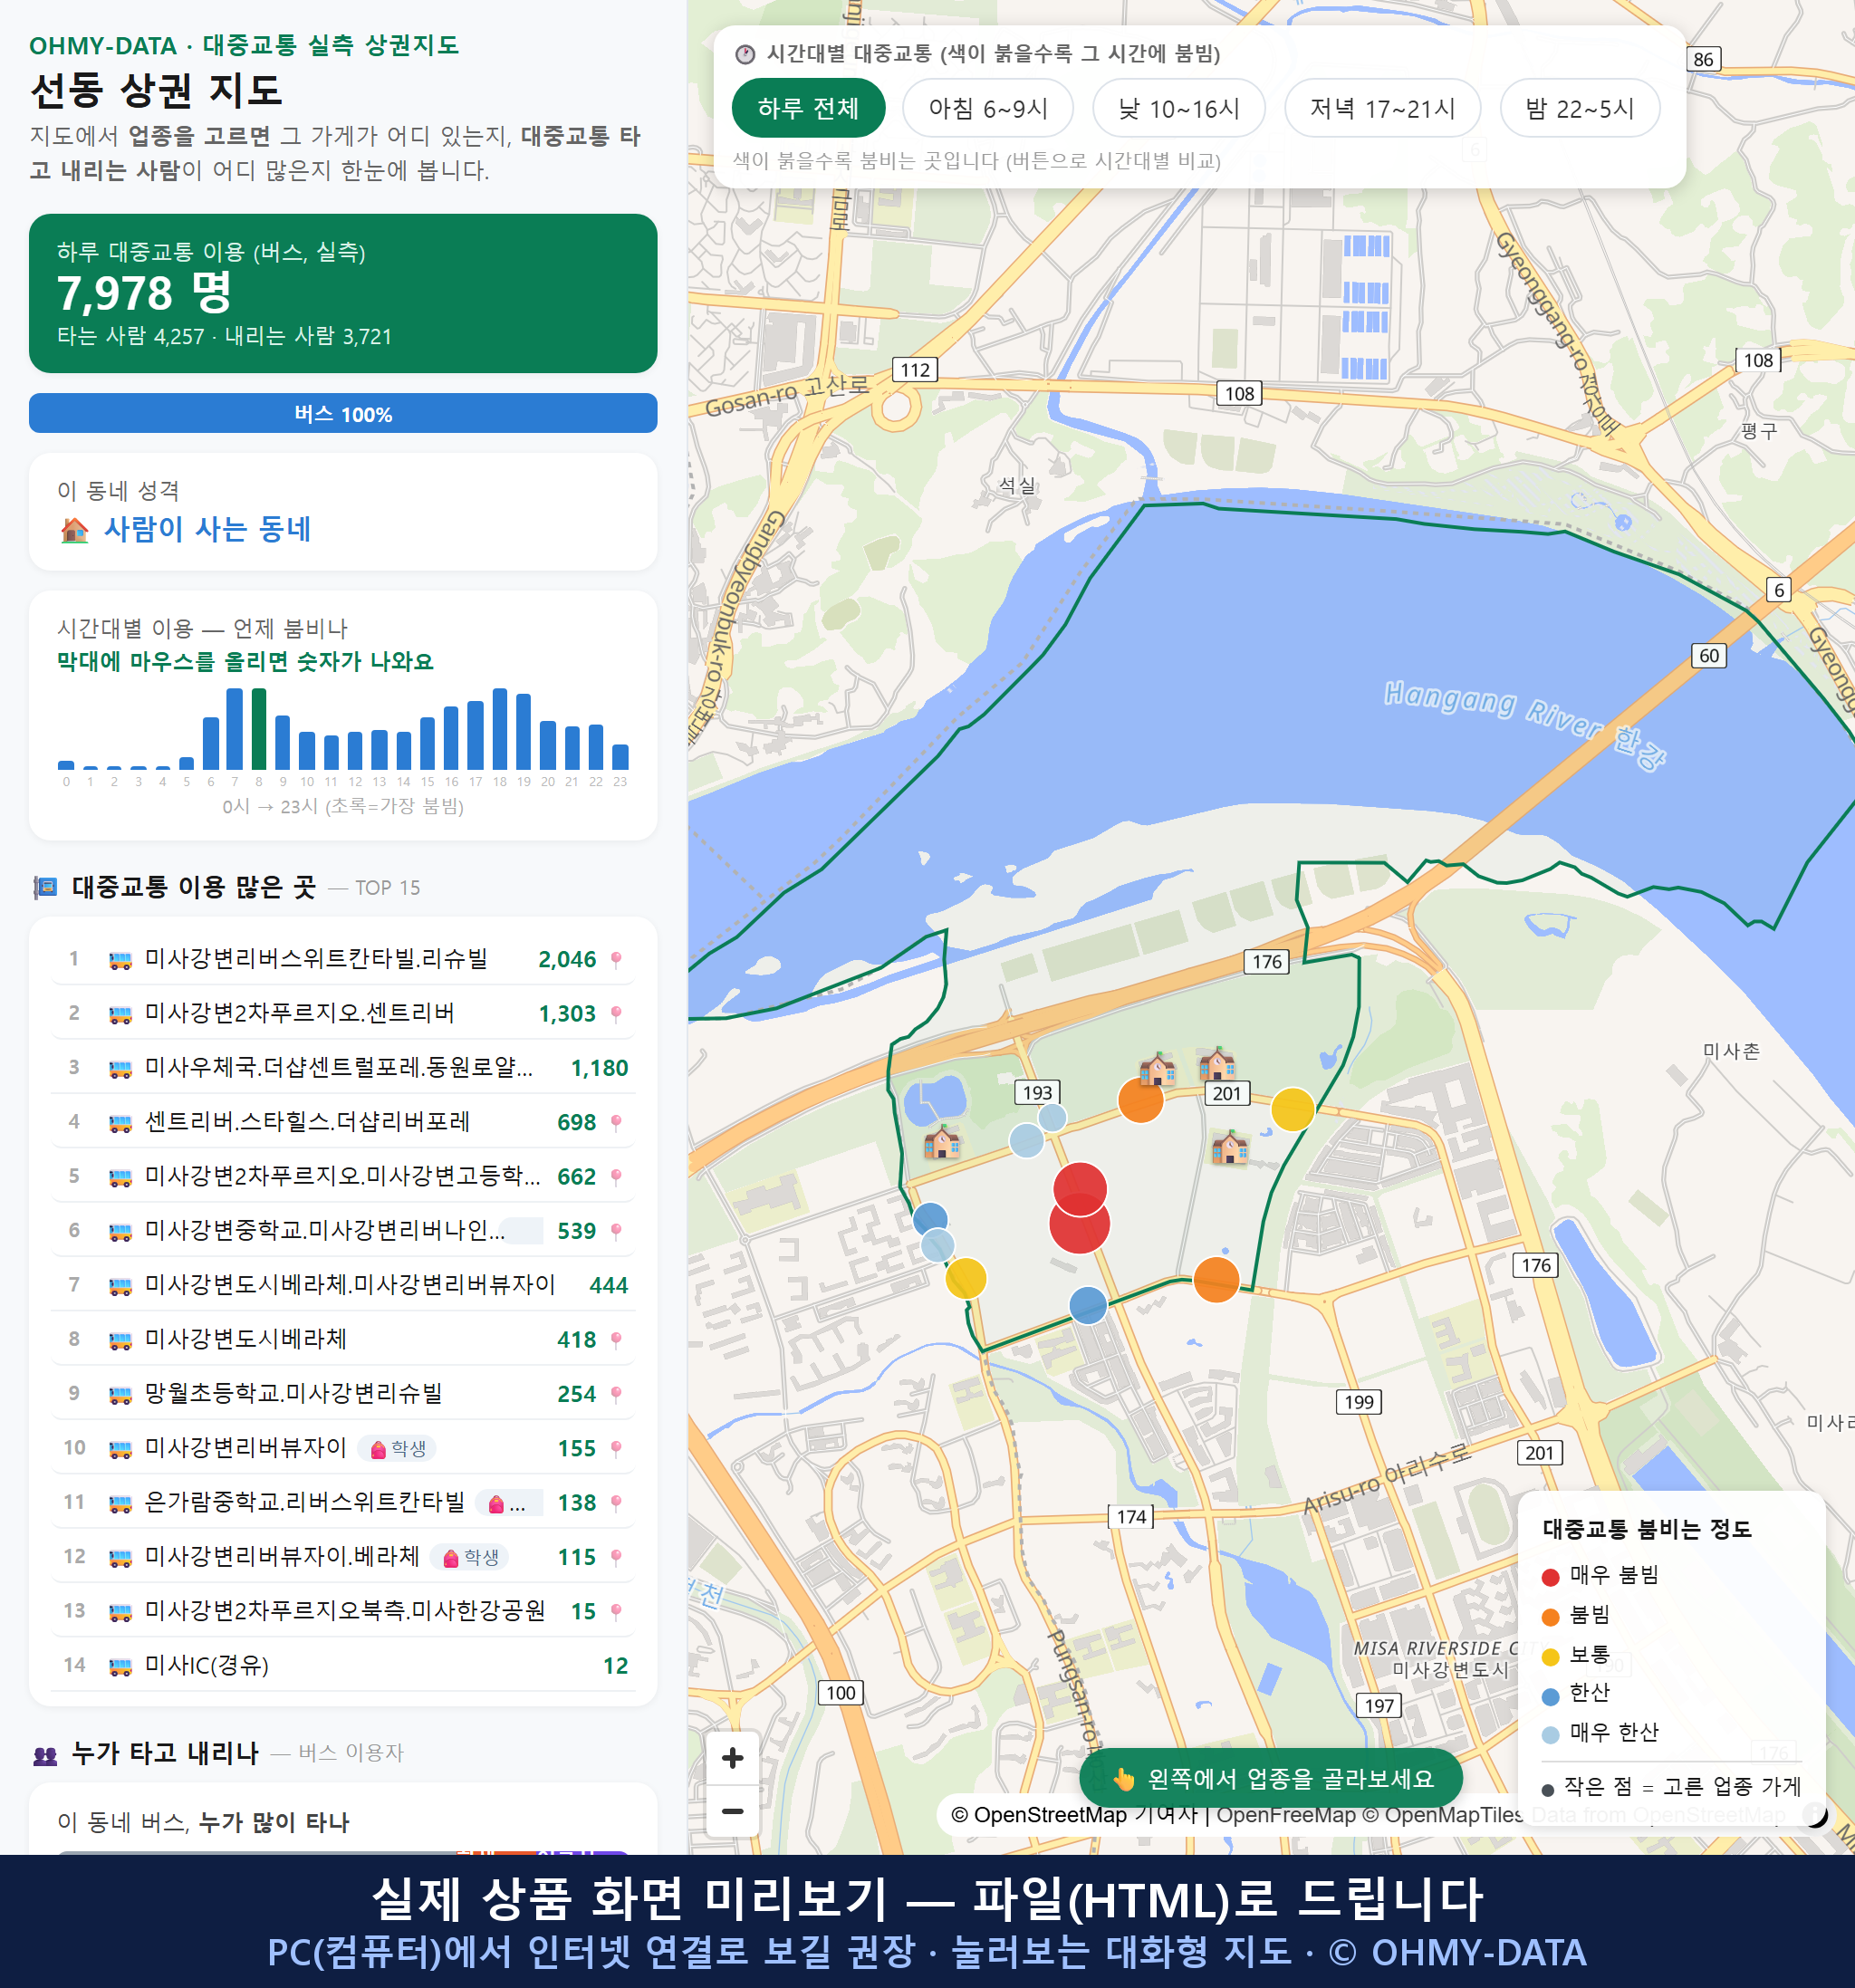Click bus icon on 미사IC(경유) row
Image resolution: width=1855 pixels, height=1988 pixels.
coord(120,1665)
